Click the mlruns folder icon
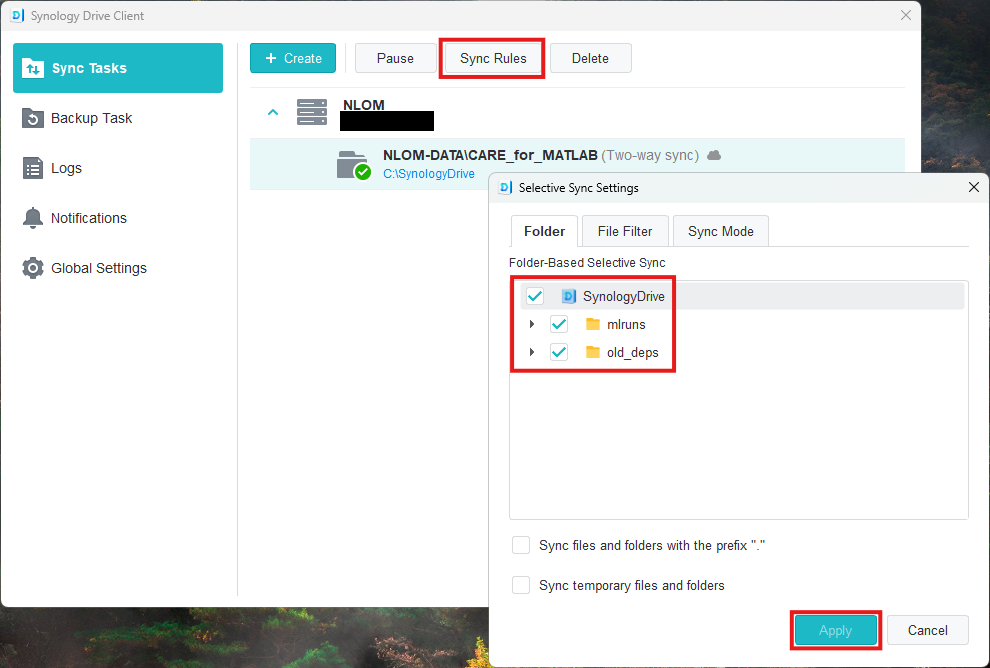This screenshot has width=990, height=668. tap(592, 324)
